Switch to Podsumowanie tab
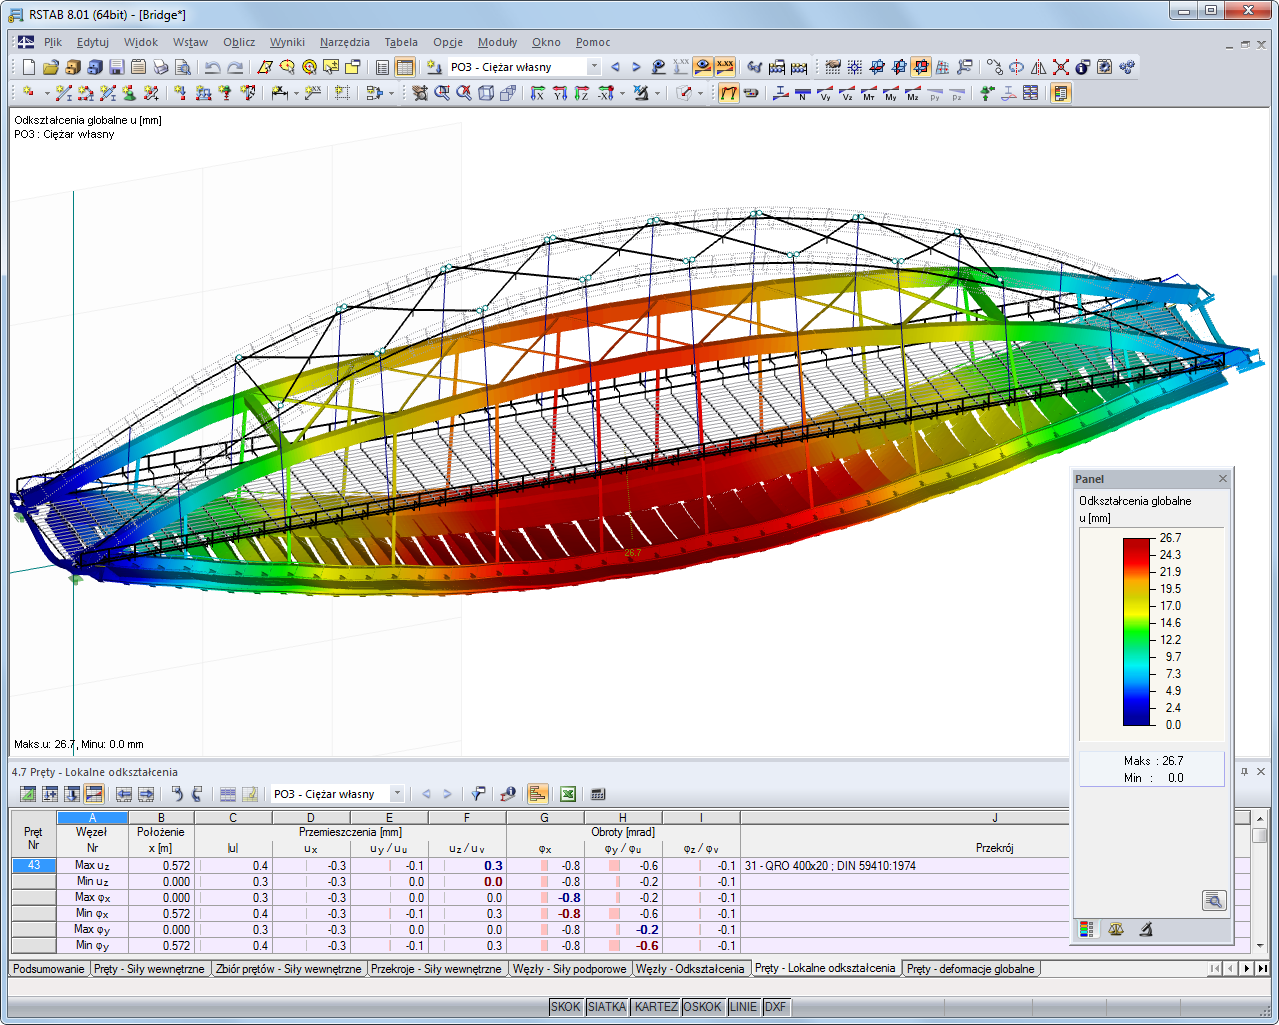Screen dimensions: 1279x1025 pyautogui.click(x=49, y=969)
